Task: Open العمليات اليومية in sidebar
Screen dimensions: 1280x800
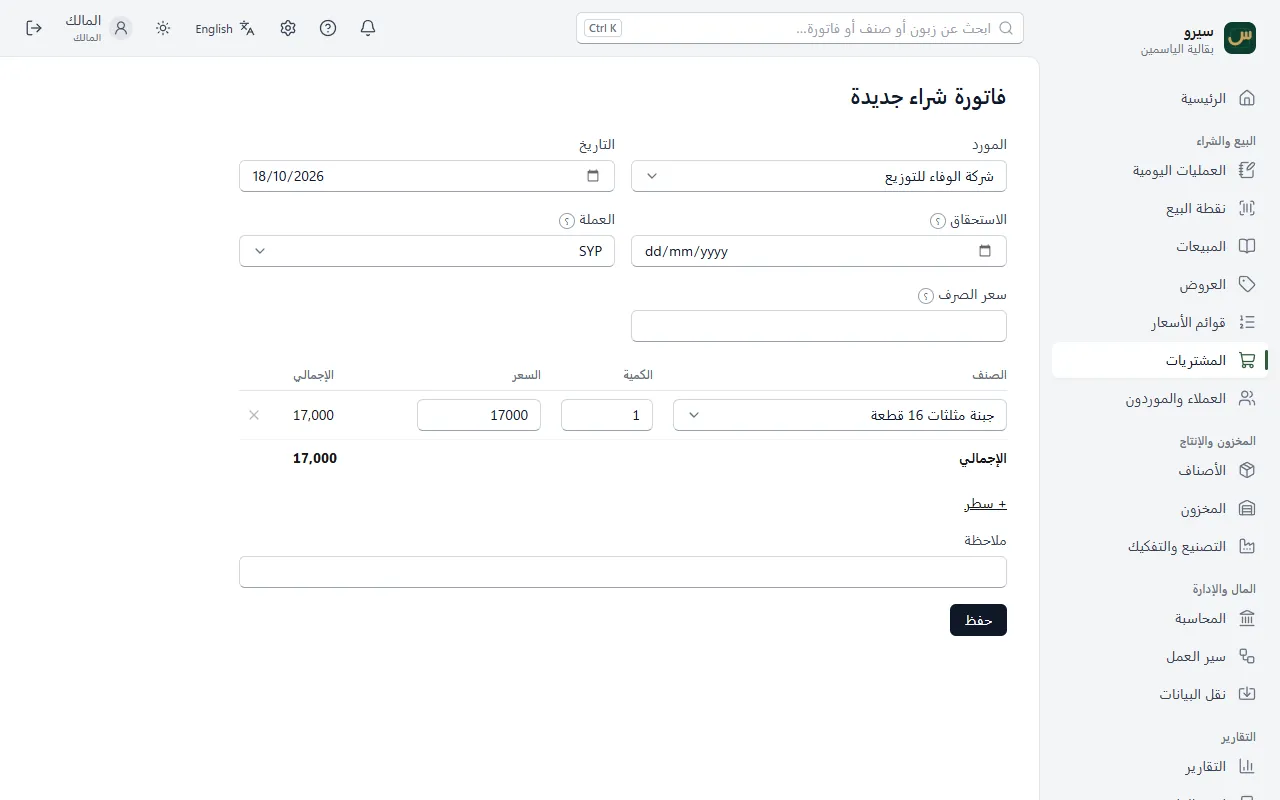Action: [1160, 170]
